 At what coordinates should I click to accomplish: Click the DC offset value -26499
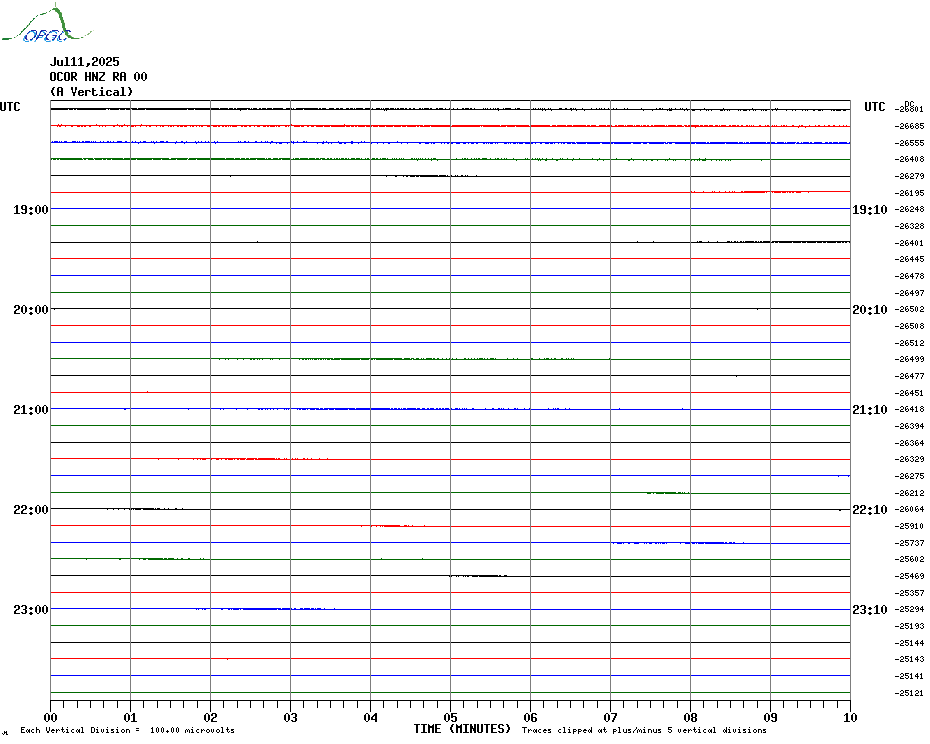pyautogui.click(x=909, y=359)
